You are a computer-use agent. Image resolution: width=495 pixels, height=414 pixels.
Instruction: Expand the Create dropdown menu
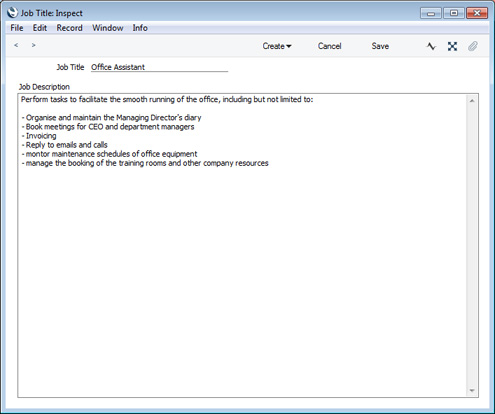pyautogui.click(x=277, y=46)
